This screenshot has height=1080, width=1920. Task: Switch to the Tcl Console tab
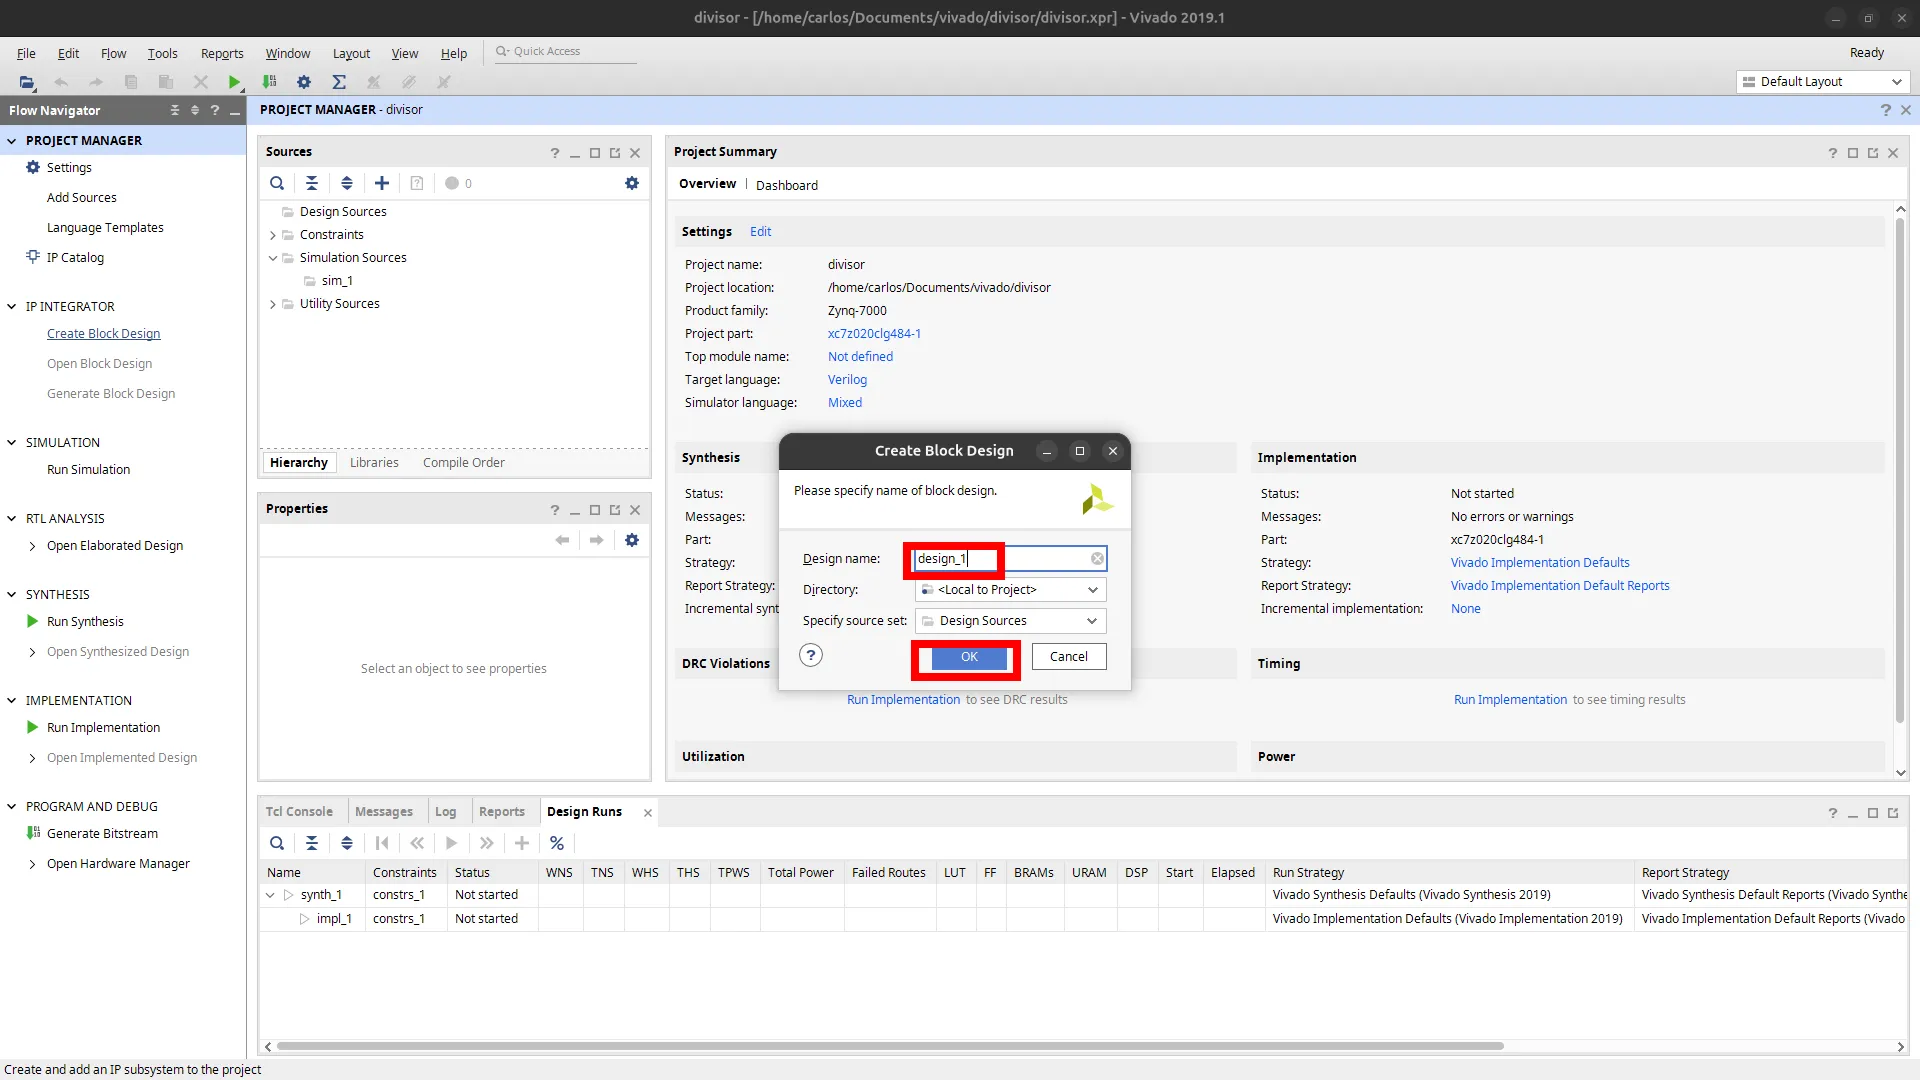click(299, 812)
